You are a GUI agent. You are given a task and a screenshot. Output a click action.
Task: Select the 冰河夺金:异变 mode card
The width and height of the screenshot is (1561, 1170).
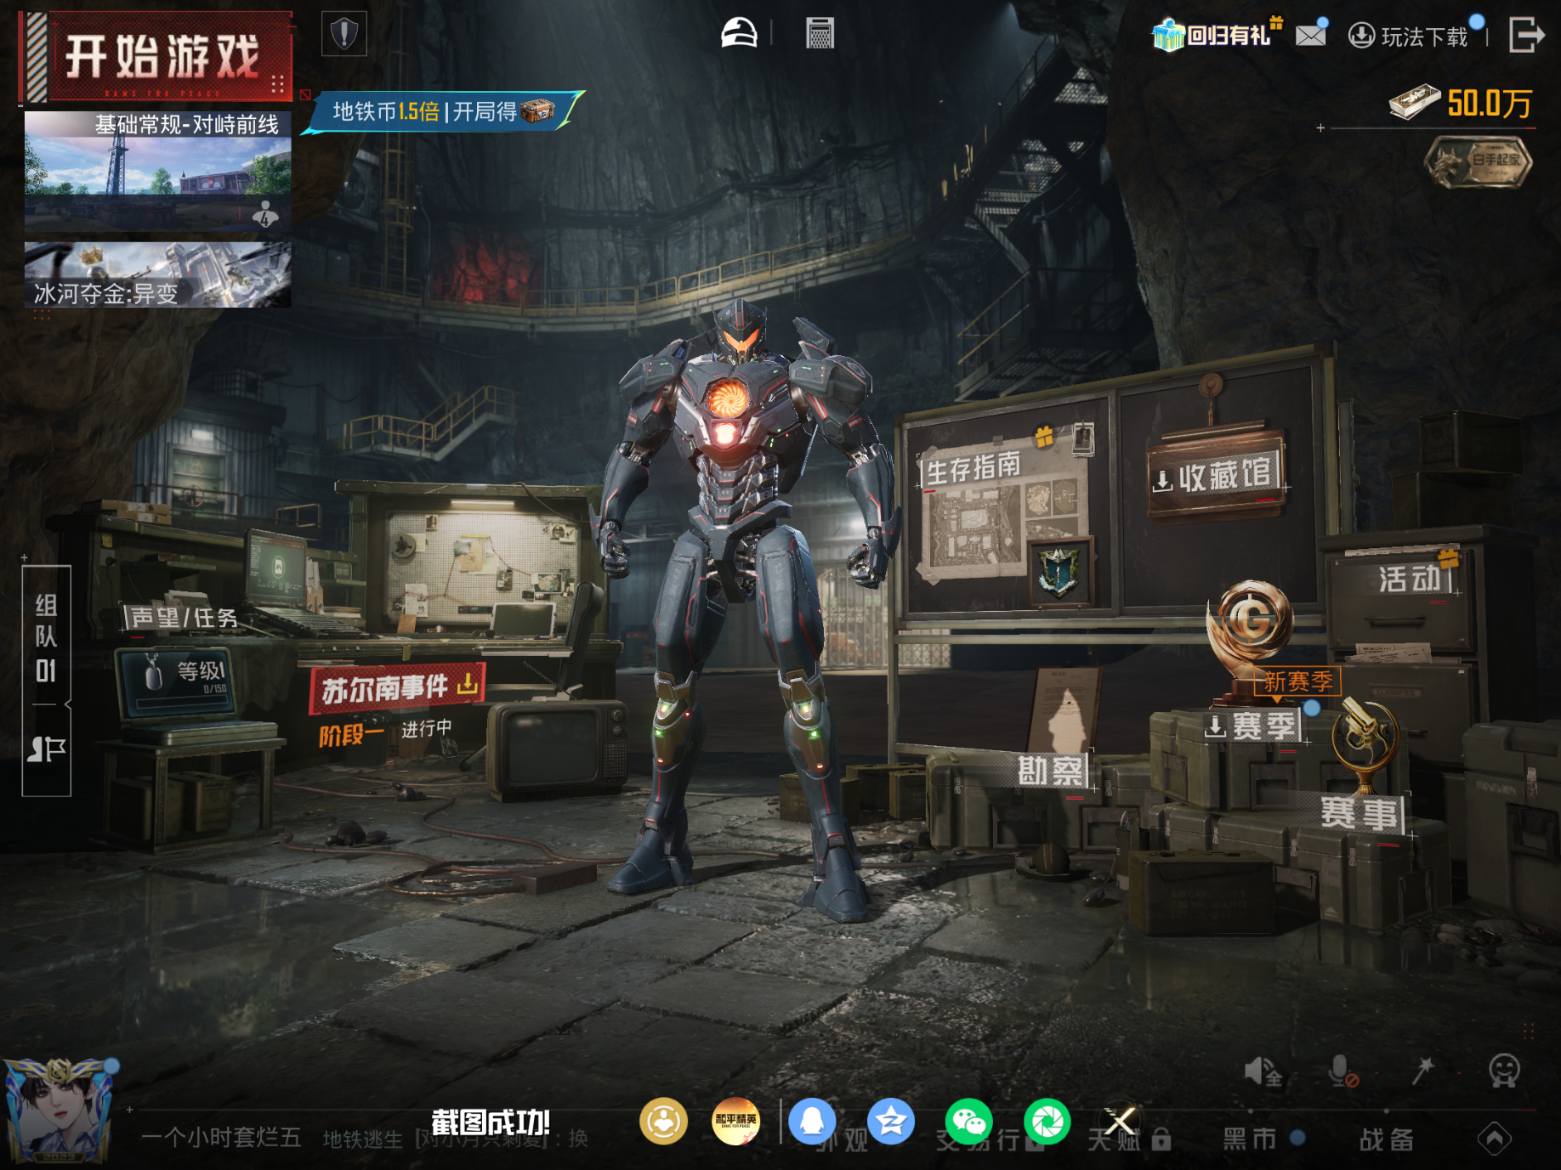158,274
